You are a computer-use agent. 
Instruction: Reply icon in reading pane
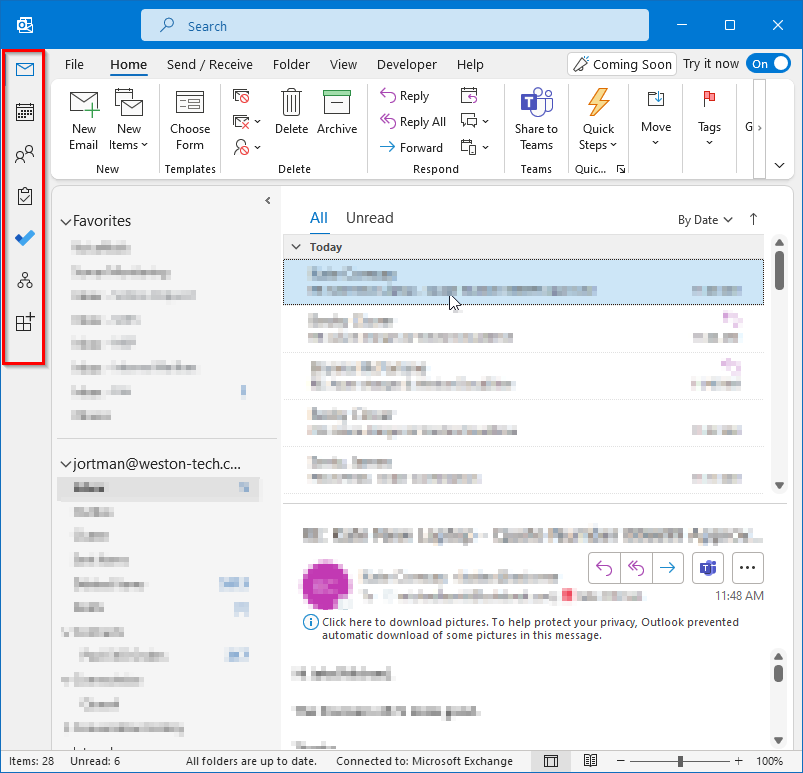tap(604, 568)
